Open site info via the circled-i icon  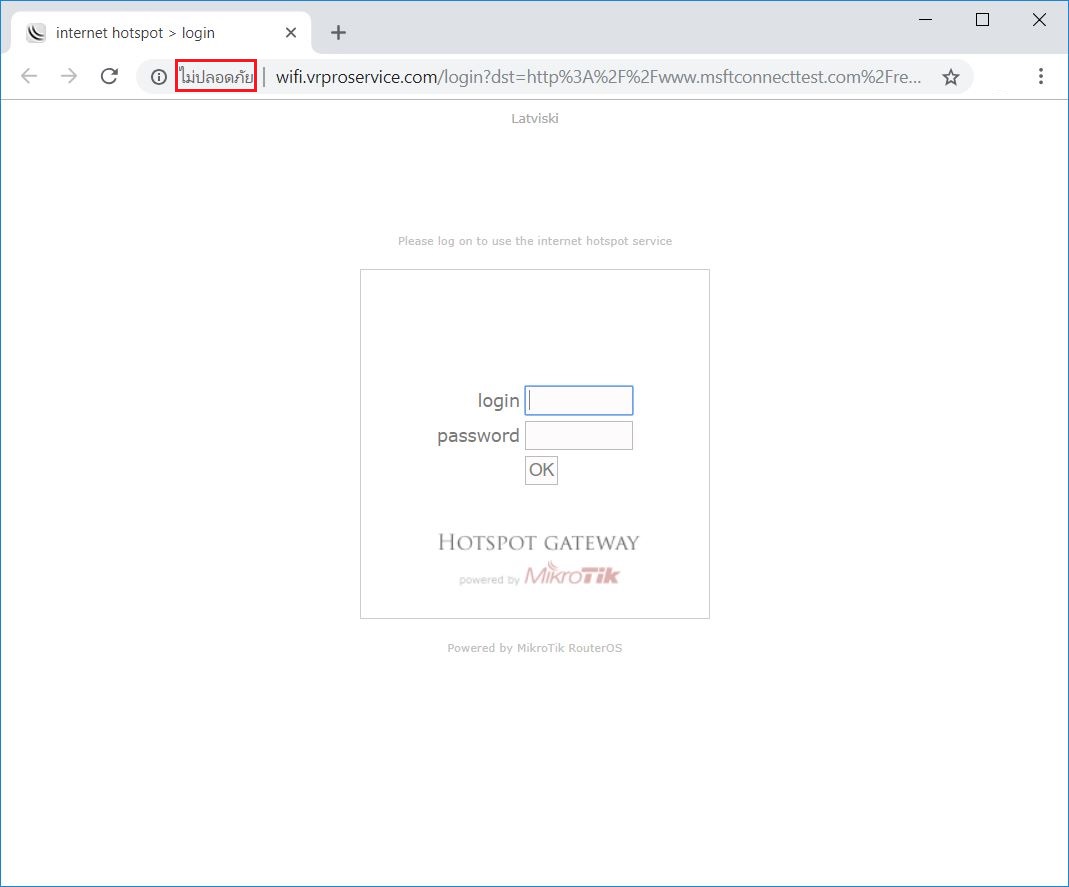(159, 77)
